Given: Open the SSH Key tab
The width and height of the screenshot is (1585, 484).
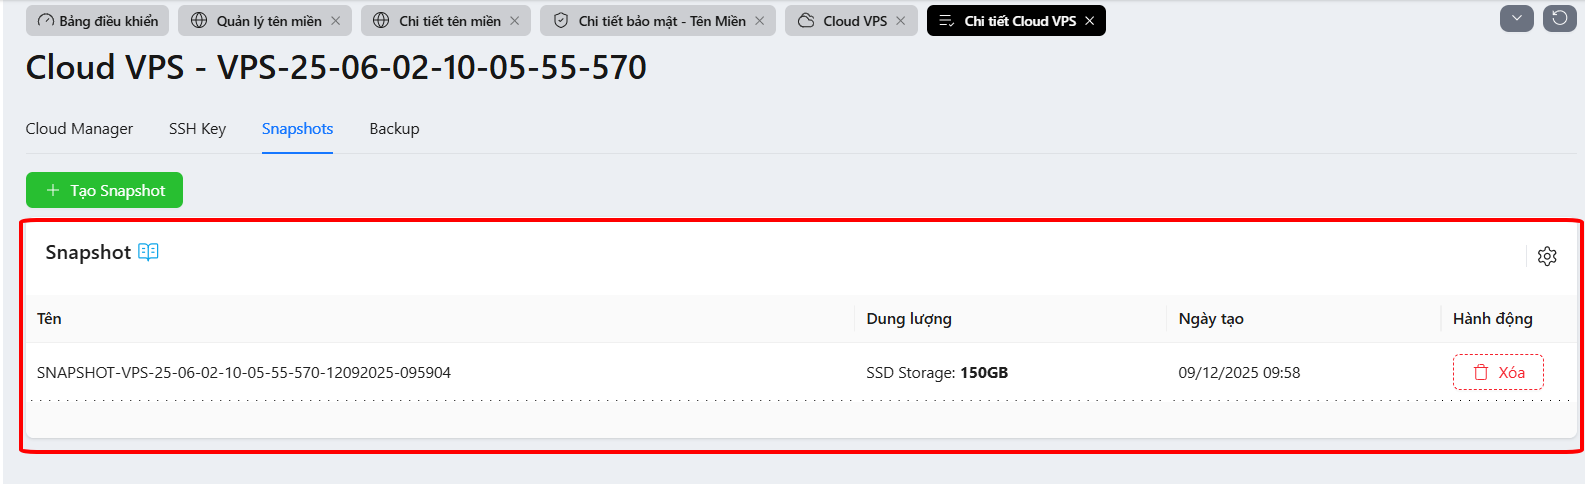Looking at the screenshot, I should coord(197,129).
